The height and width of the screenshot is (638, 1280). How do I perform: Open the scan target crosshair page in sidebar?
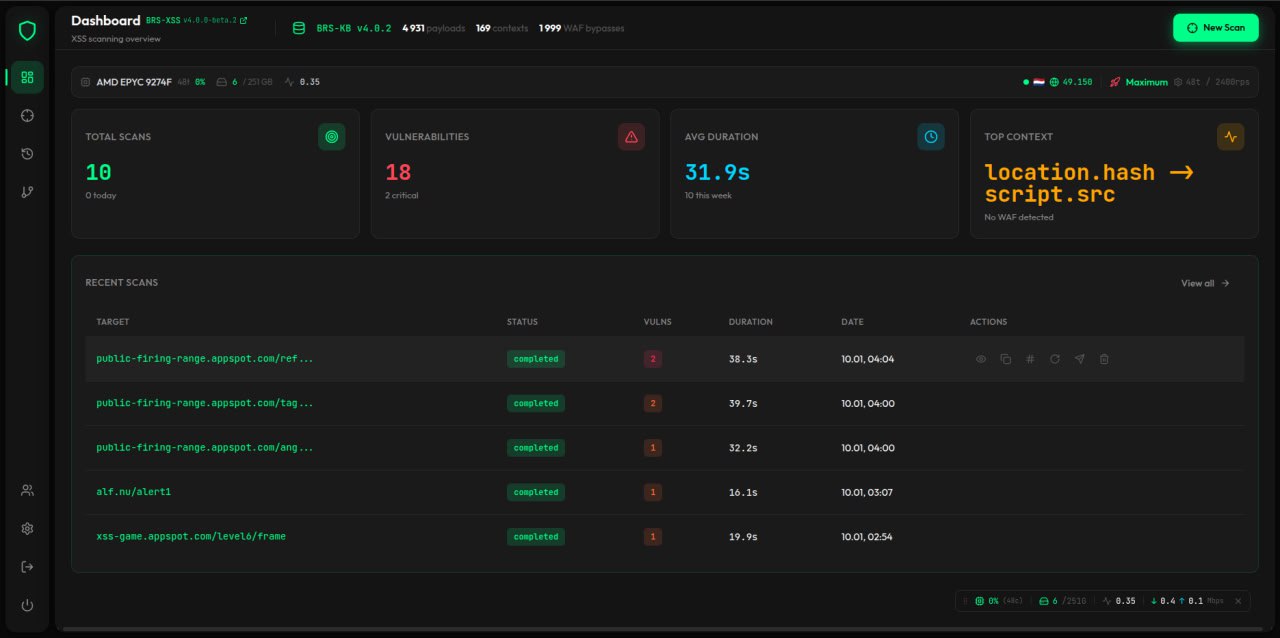click(x=27, y=115)
